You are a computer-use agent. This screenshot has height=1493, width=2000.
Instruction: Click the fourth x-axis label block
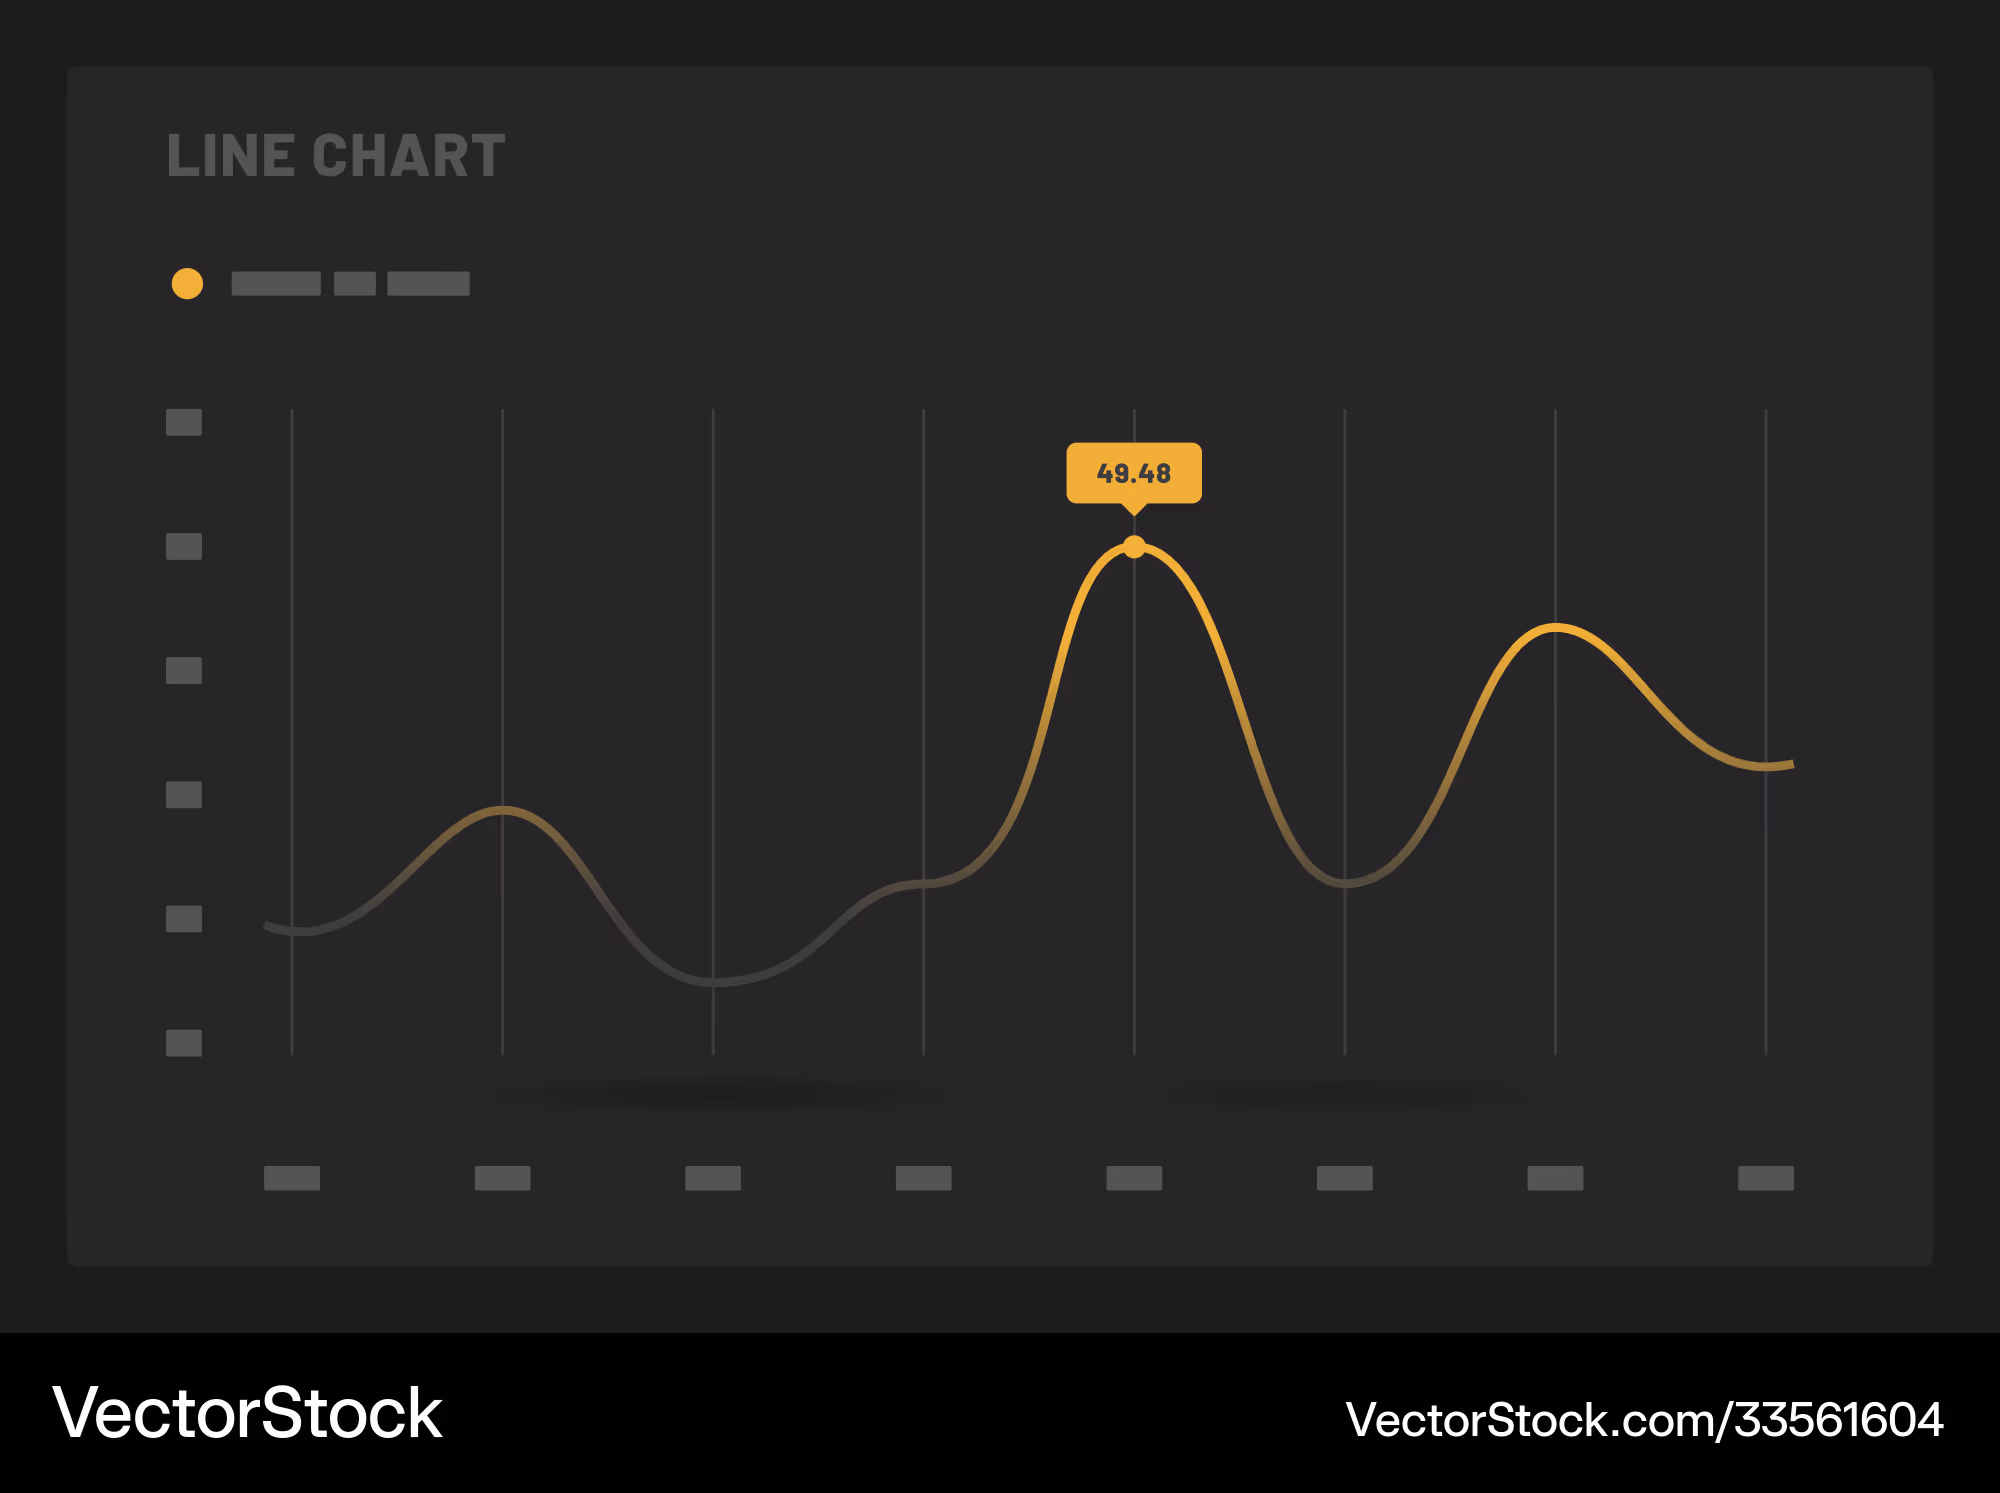[x=924, y=1178]
